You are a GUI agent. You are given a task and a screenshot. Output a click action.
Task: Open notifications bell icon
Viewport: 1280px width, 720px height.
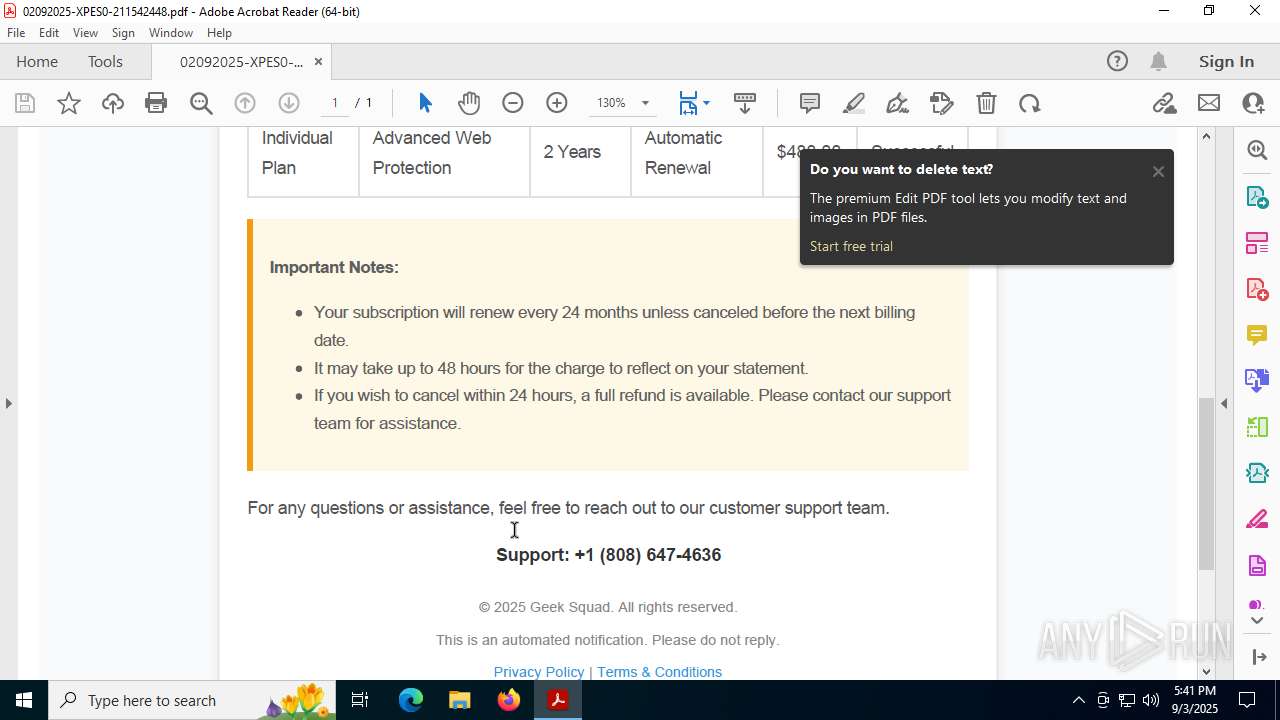click(x=1158, y=61)
